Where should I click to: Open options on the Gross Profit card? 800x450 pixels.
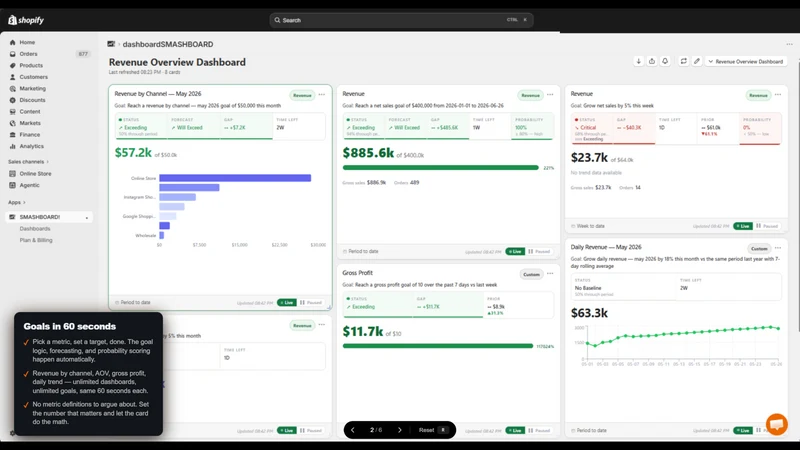(550, 273)
